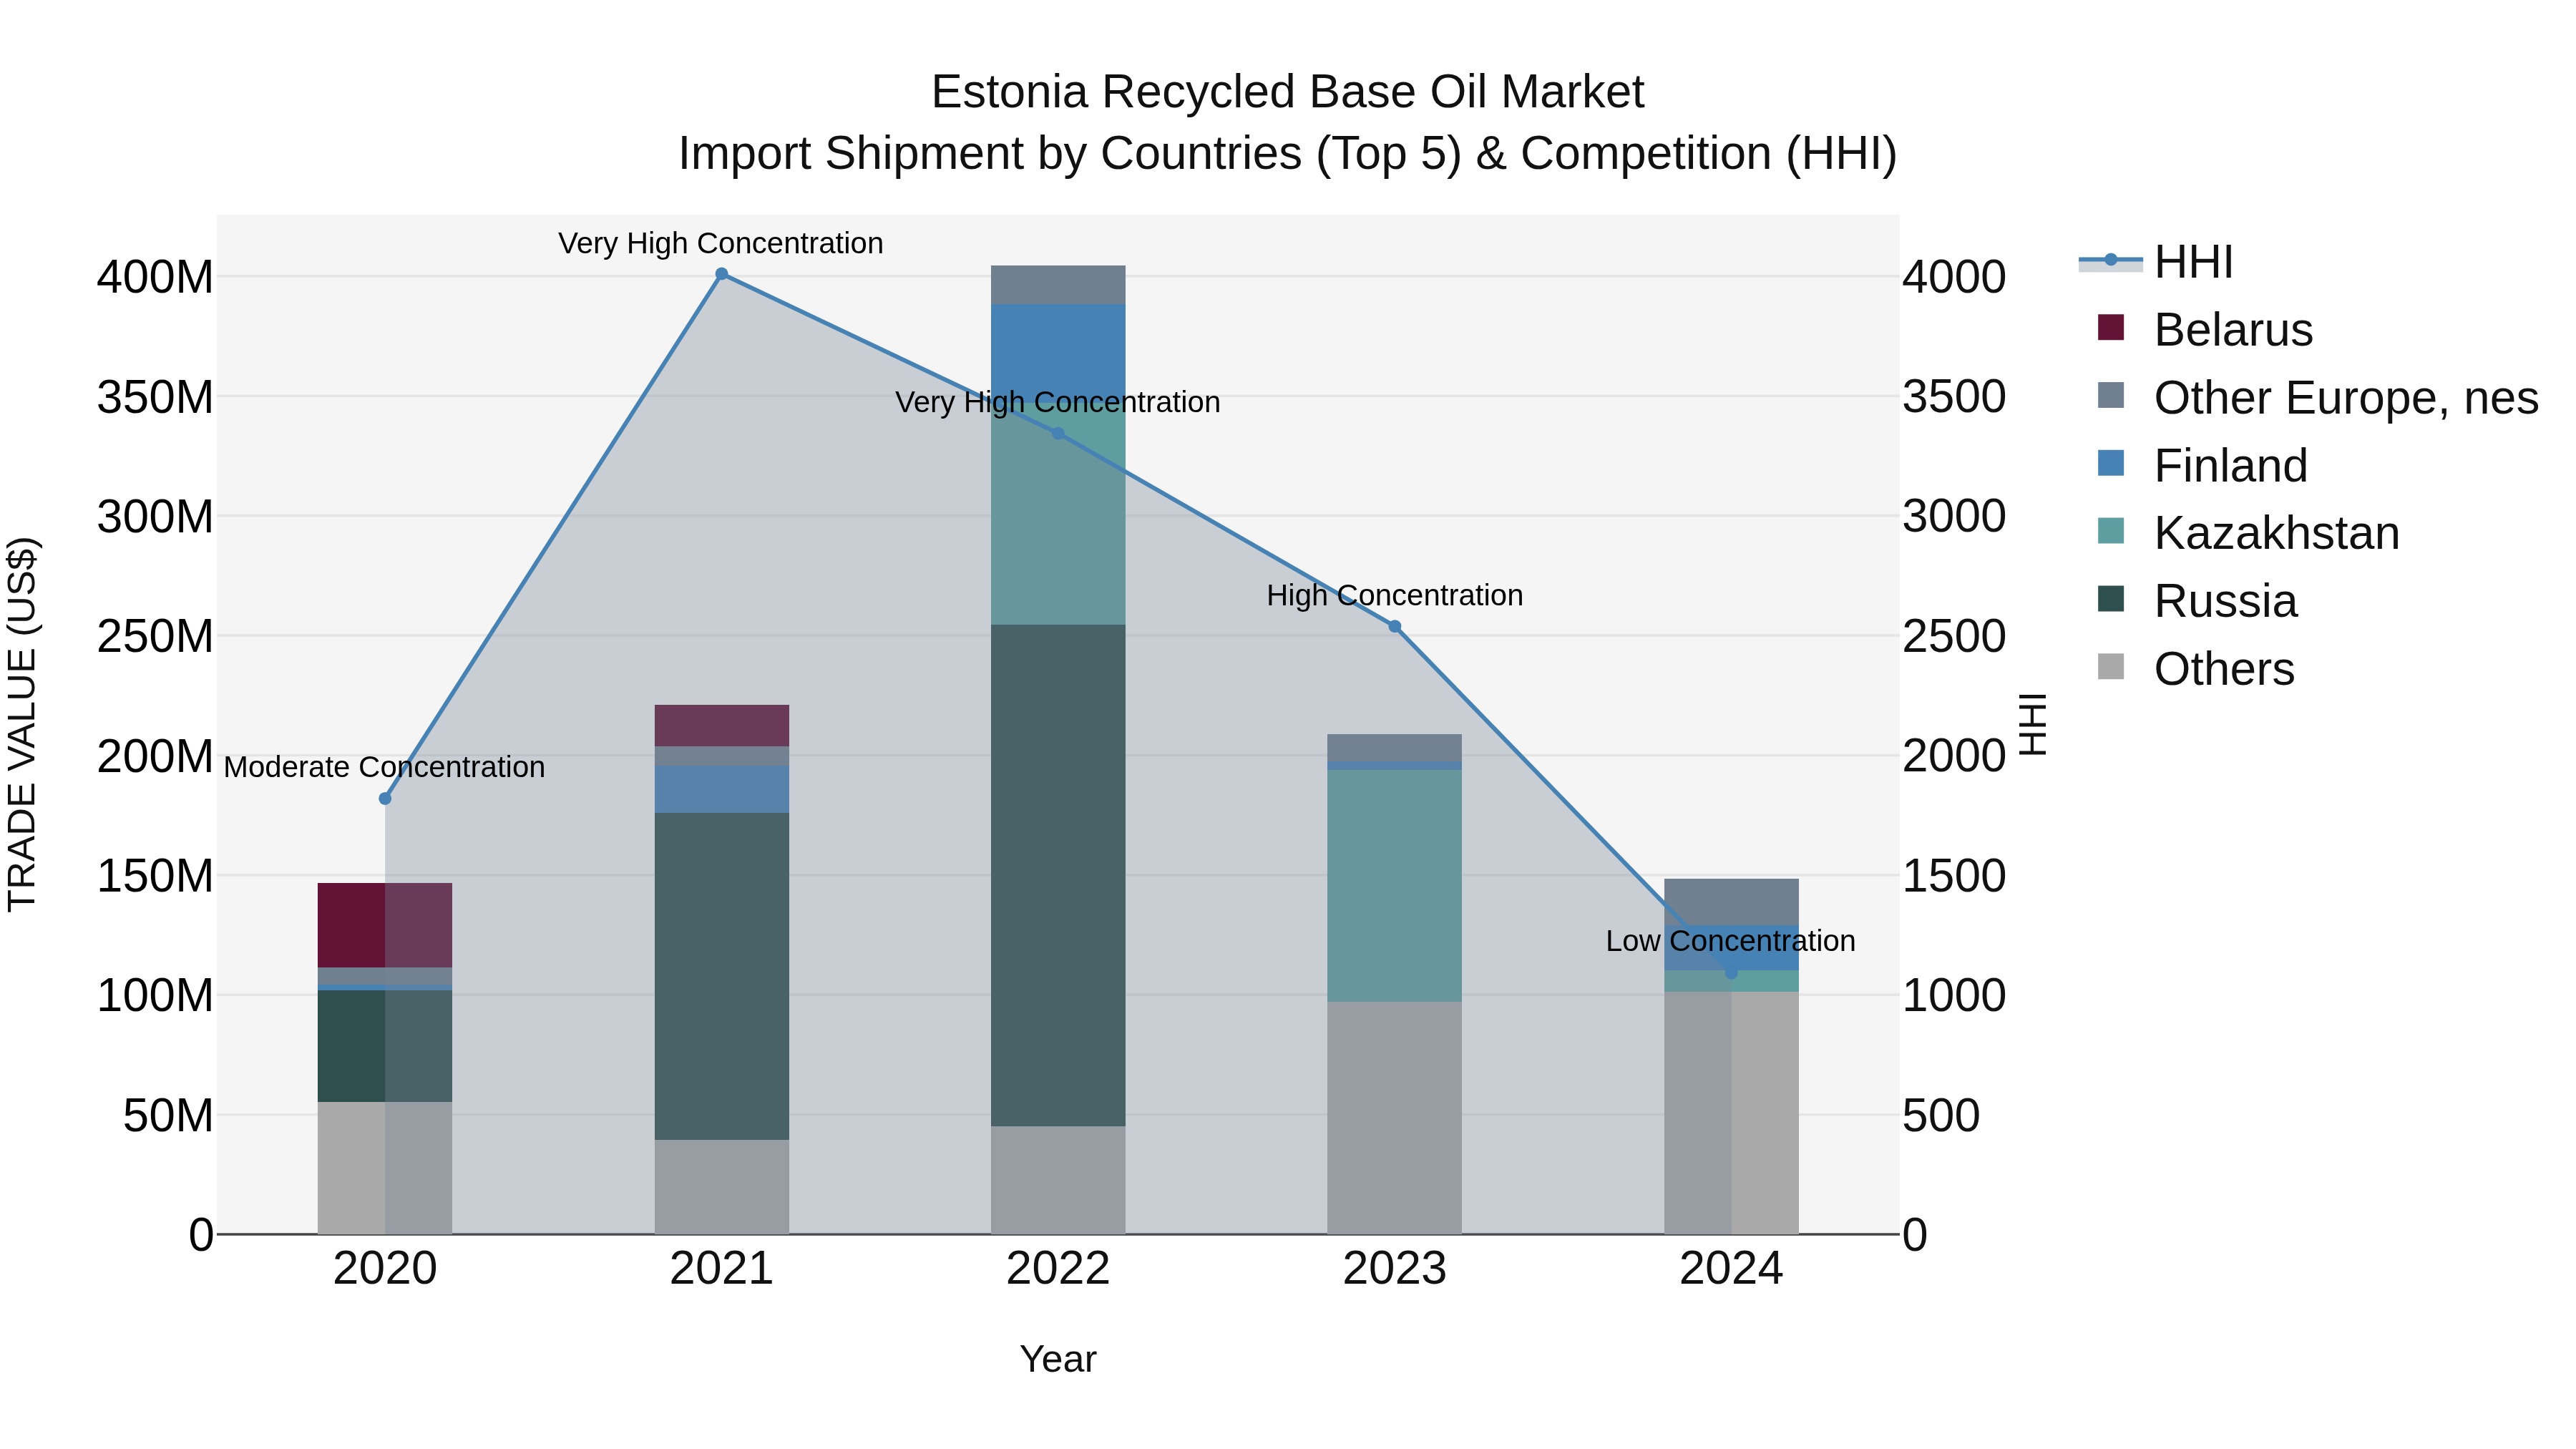This screenshot has width=2576, height=1449.
Task: Click the rotated 'HHI' right axis title
Action: pyautogui.click(x=2033, y=724)
